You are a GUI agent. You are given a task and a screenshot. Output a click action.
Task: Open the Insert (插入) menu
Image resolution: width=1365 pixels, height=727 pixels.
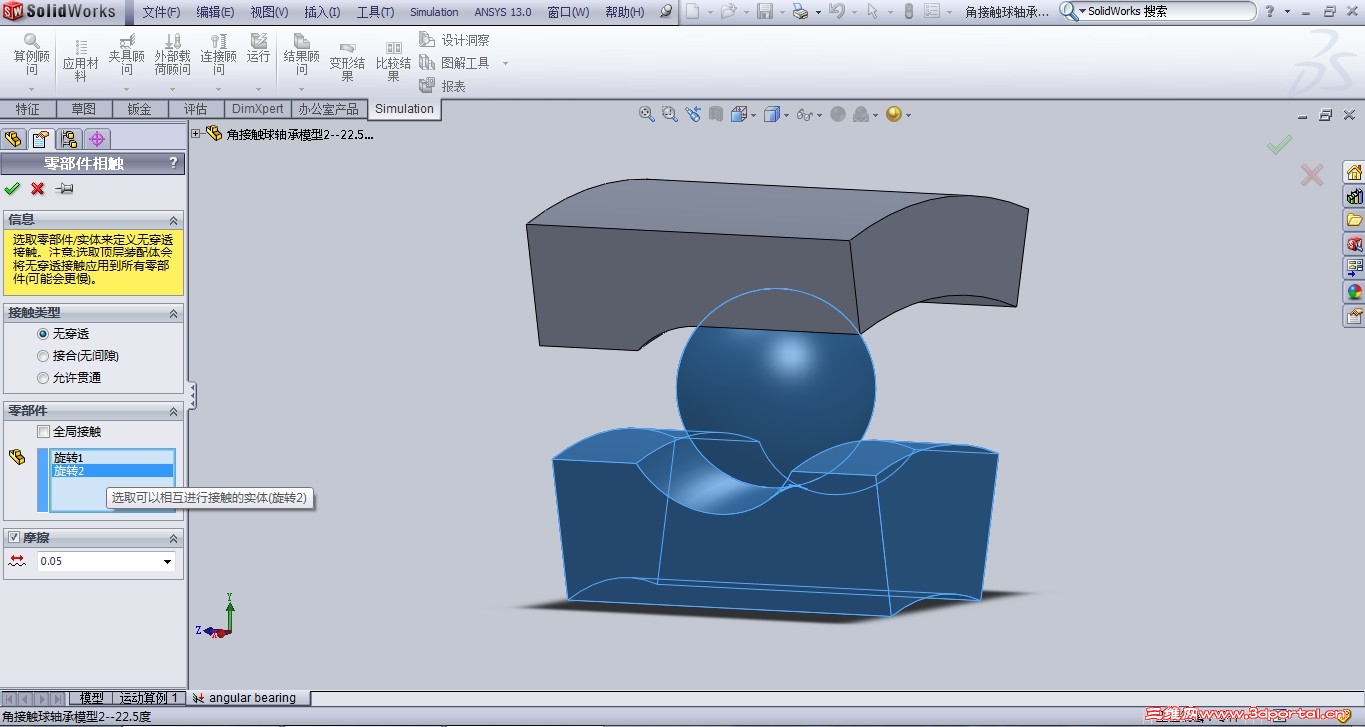tap(322, 12)
